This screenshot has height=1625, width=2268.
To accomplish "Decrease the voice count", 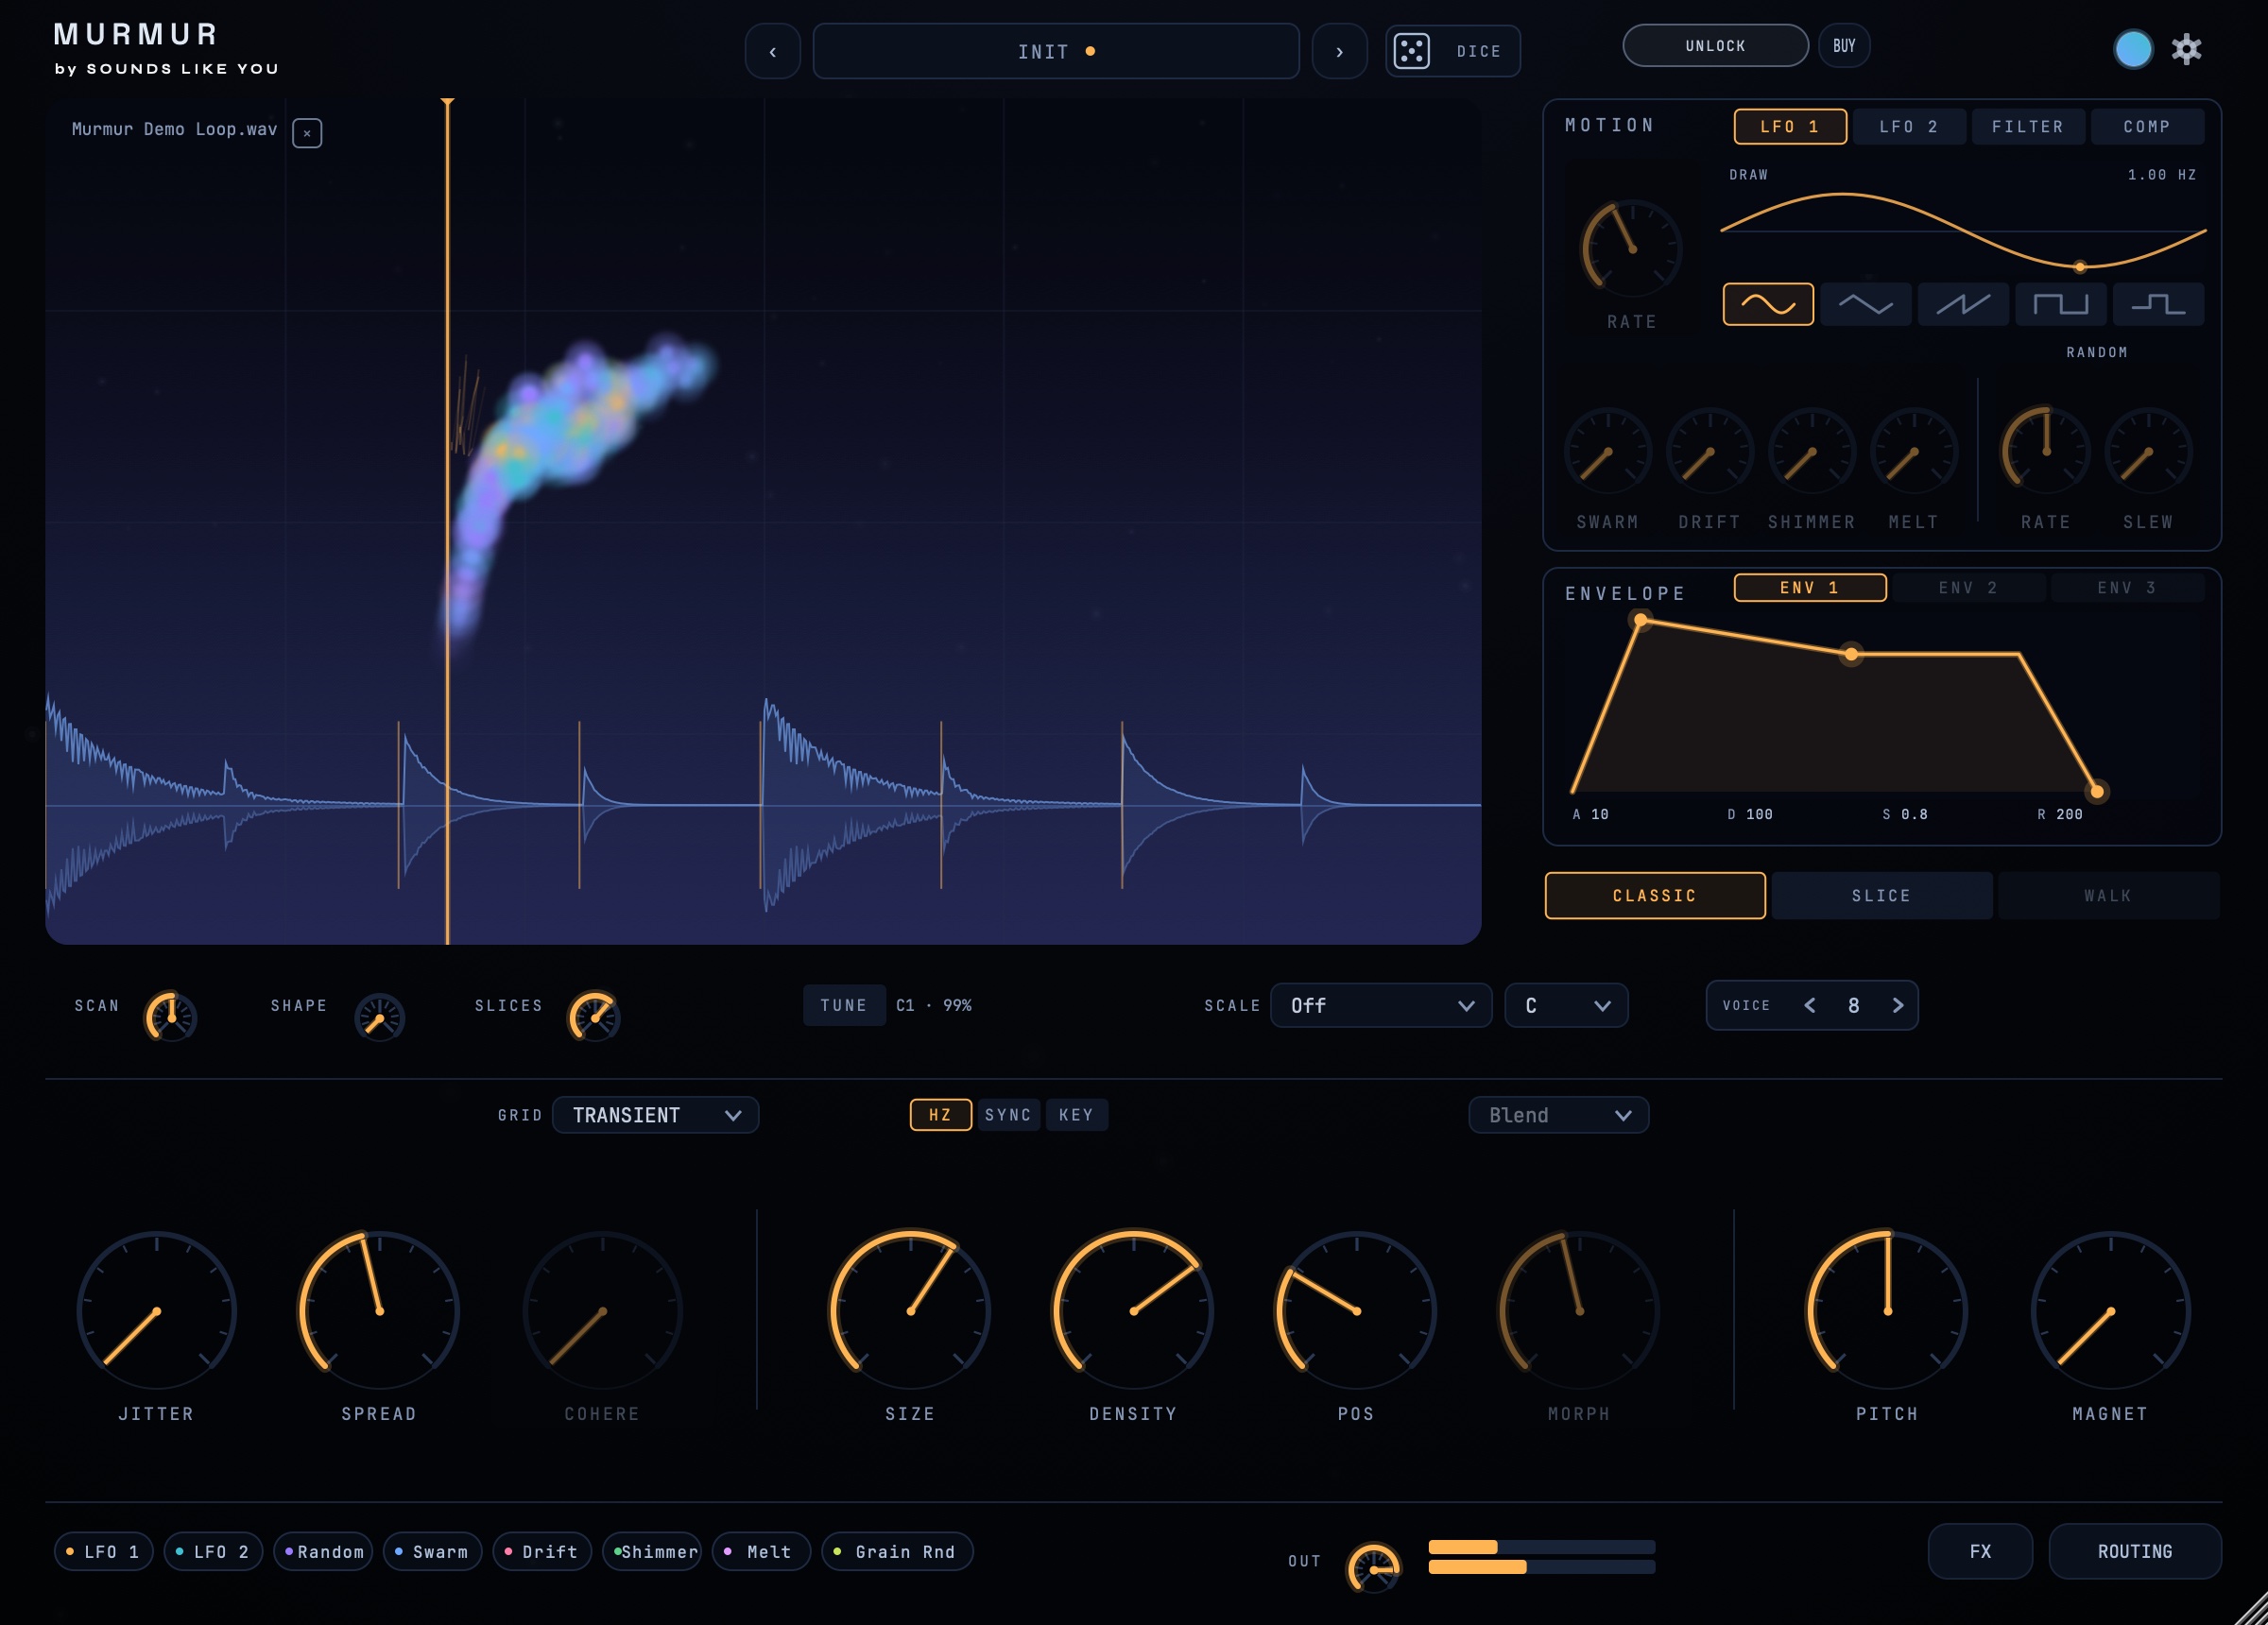I will (1809, 1005).
